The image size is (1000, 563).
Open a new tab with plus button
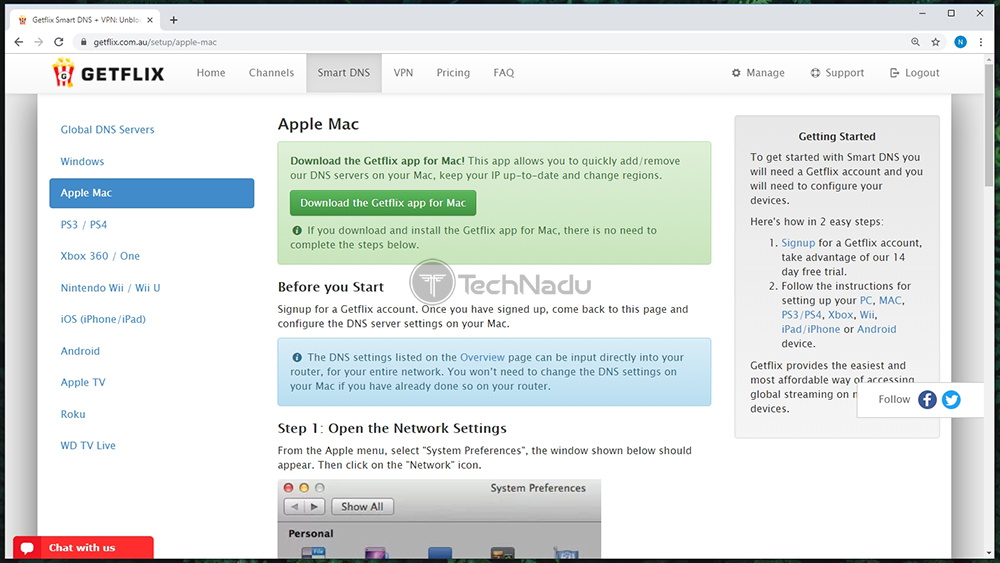[173, 20]
